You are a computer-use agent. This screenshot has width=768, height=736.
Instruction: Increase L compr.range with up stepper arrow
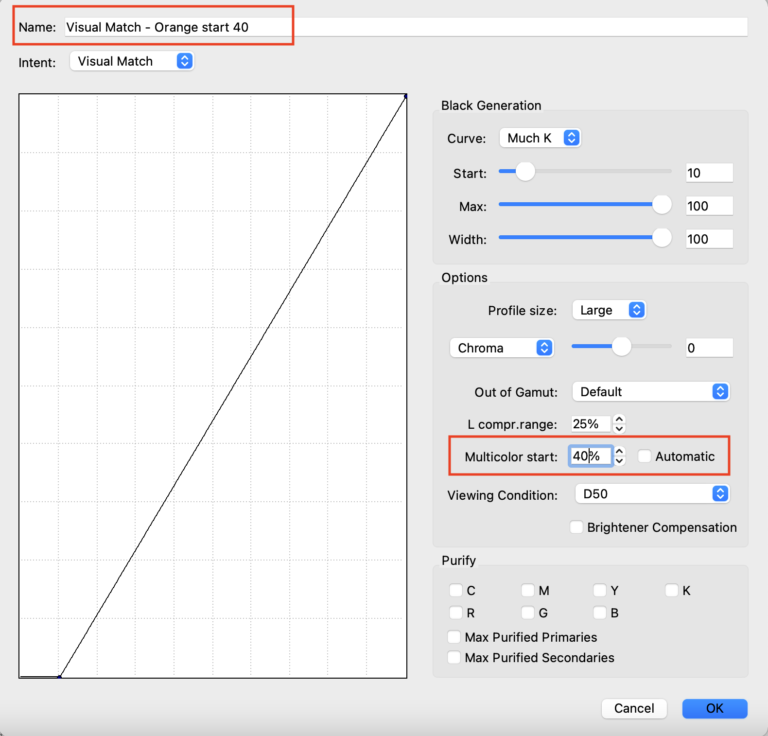click(x=619, y=420)
